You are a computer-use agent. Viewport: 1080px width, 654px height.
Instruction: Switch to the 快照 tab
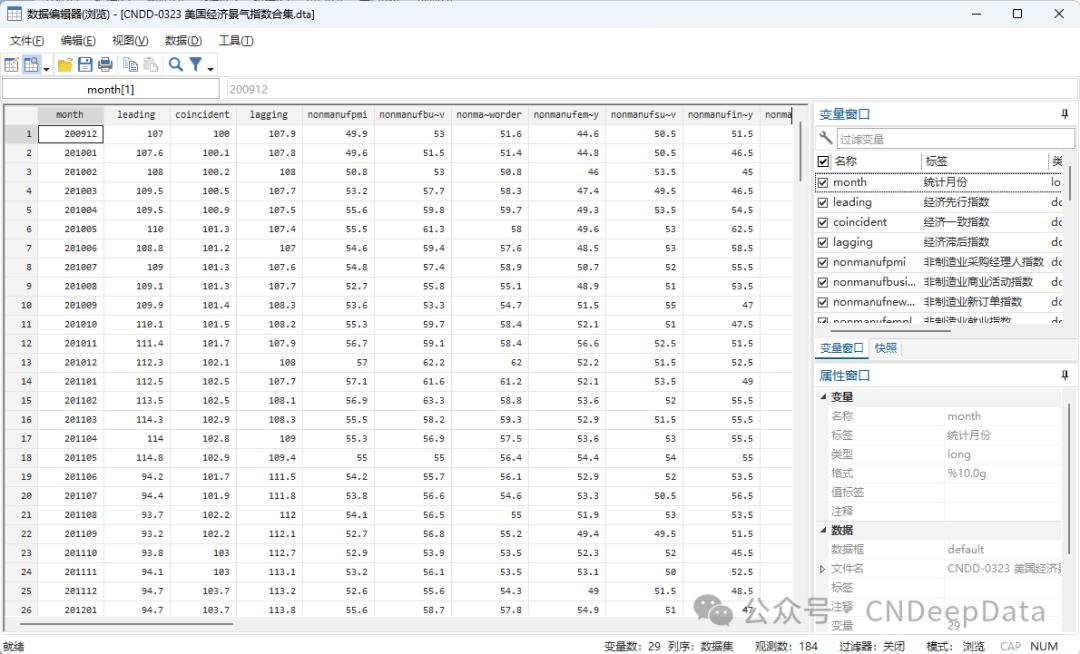pos(886,348)
